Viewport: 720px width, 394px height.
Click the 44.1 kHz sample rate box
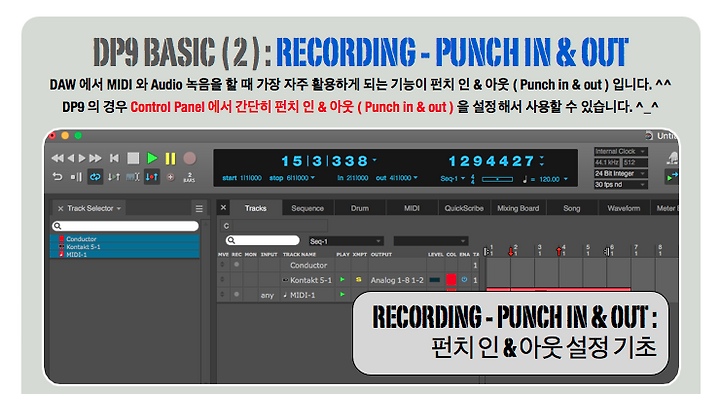click(607, 163)
